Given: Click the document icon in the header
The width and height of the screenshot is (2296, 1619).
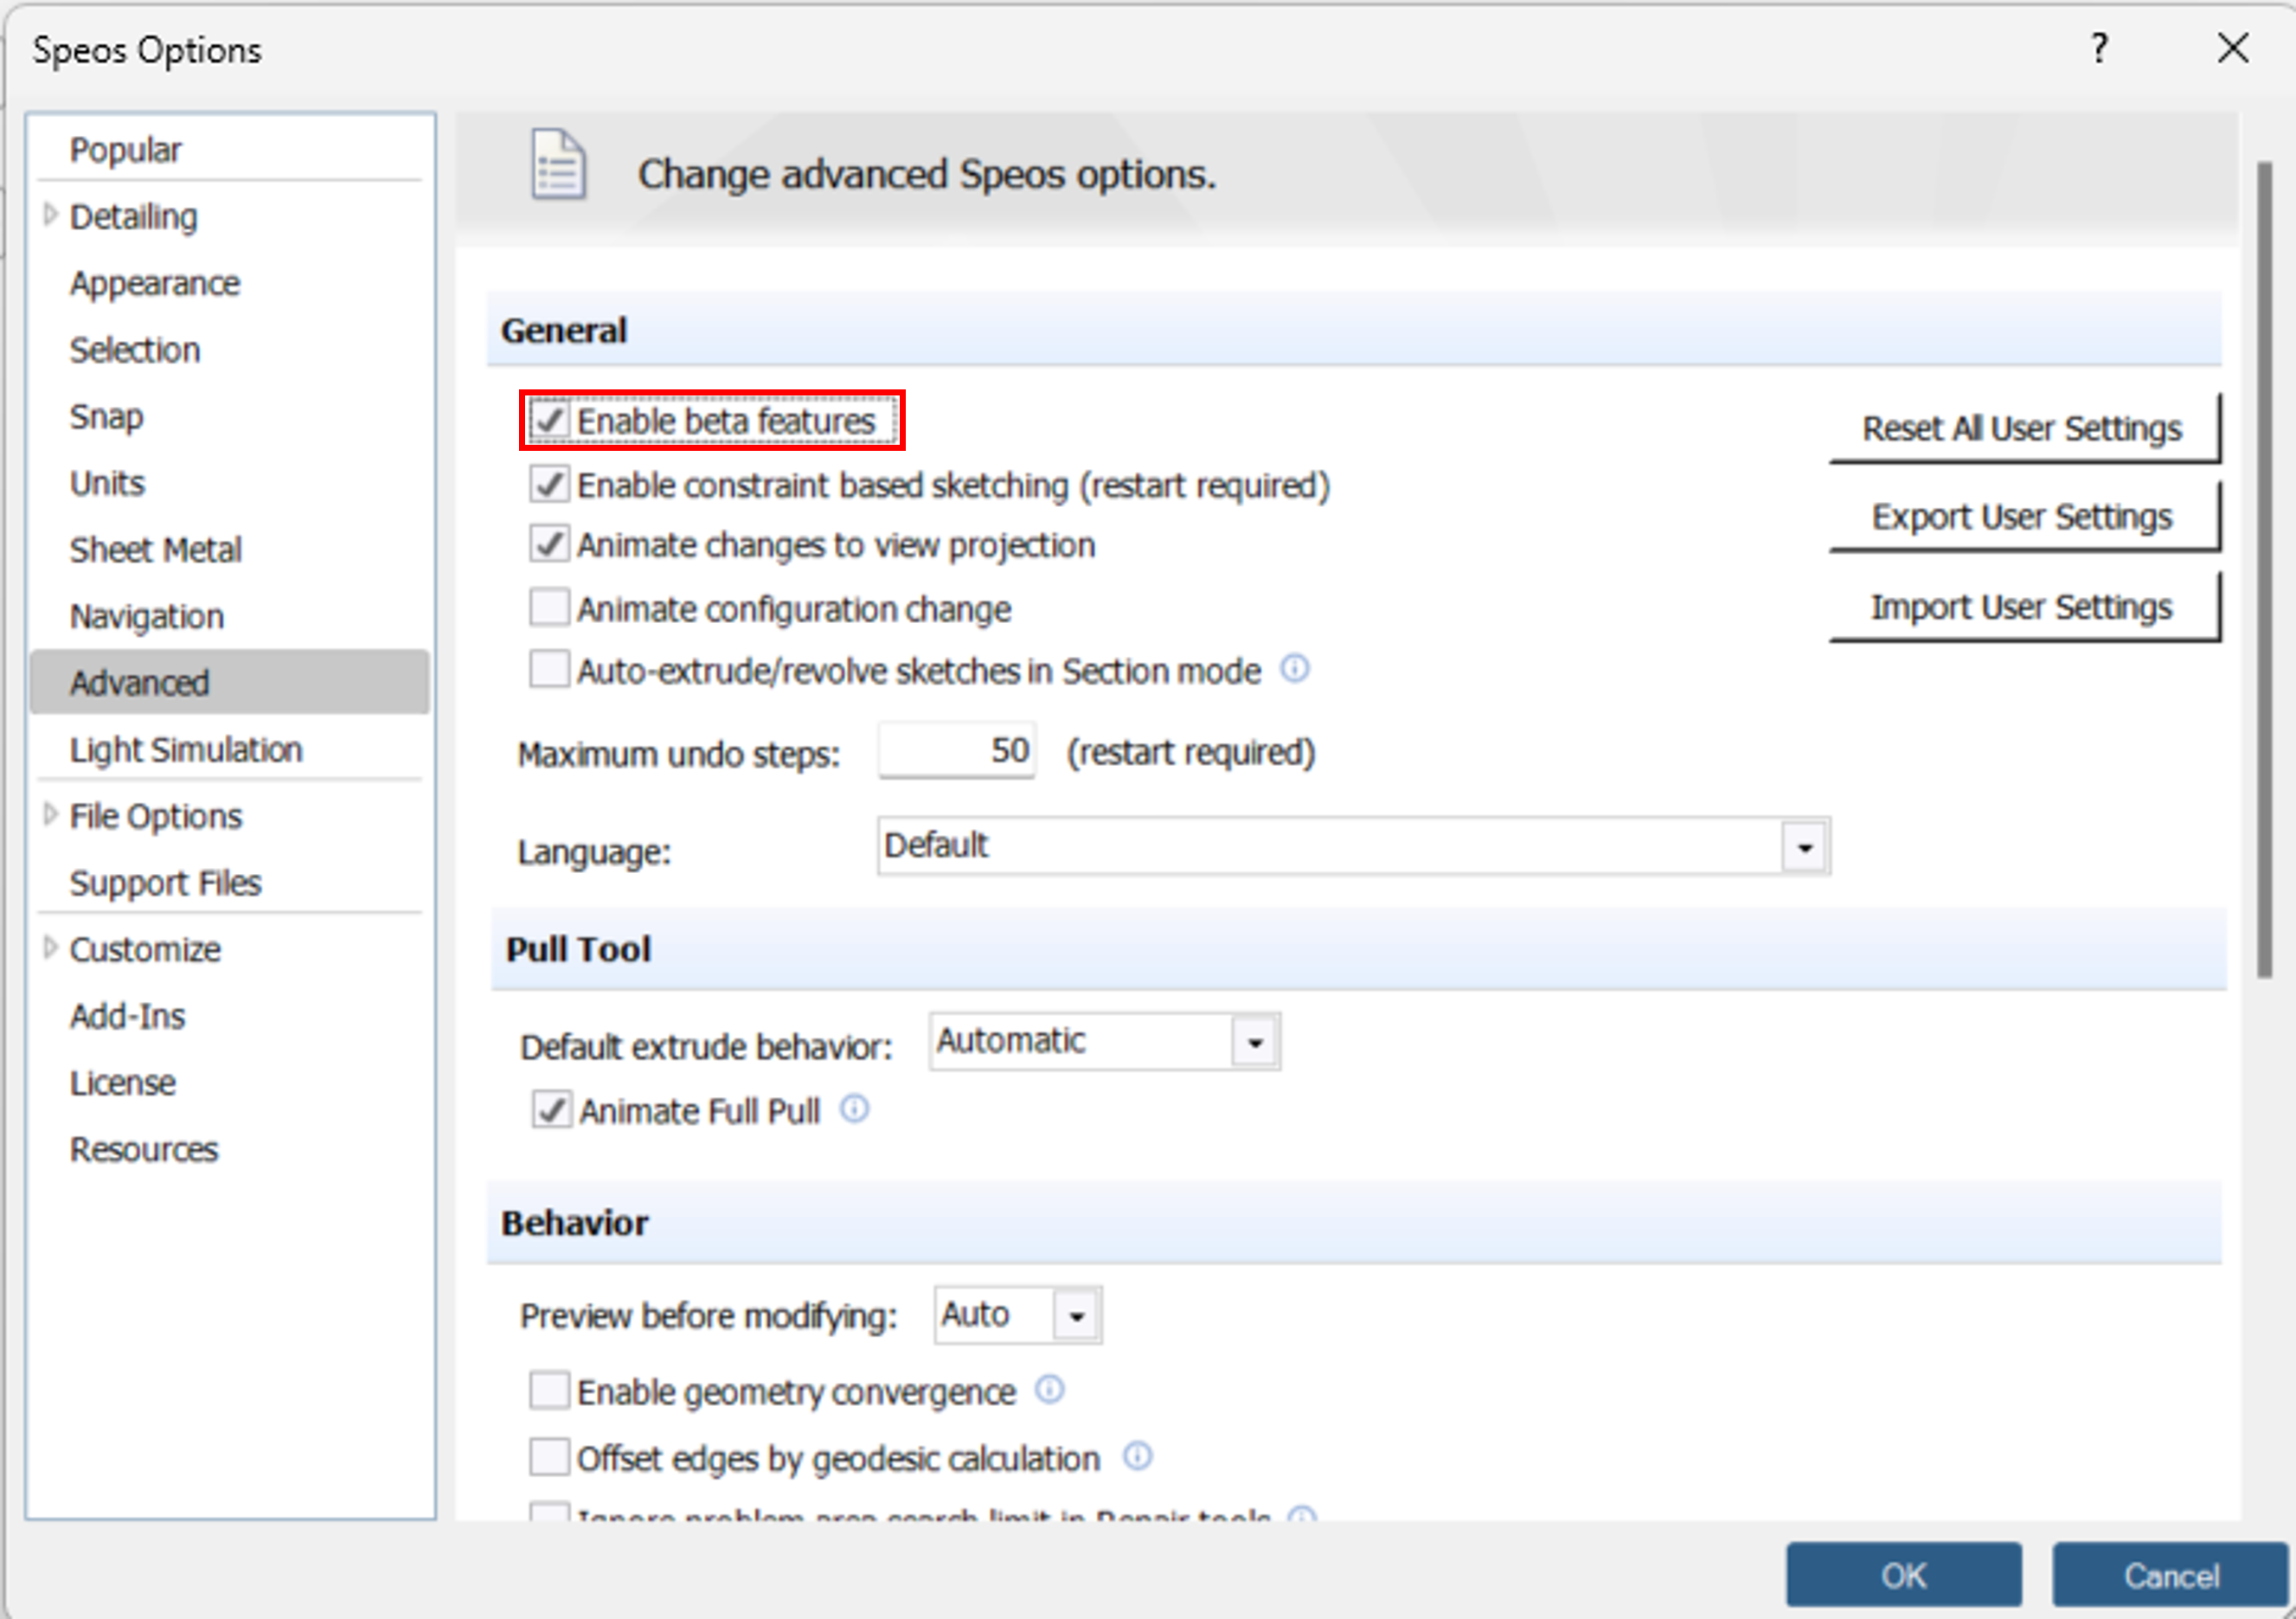Looking at the screenshot, I should click(x=558, y=165).
